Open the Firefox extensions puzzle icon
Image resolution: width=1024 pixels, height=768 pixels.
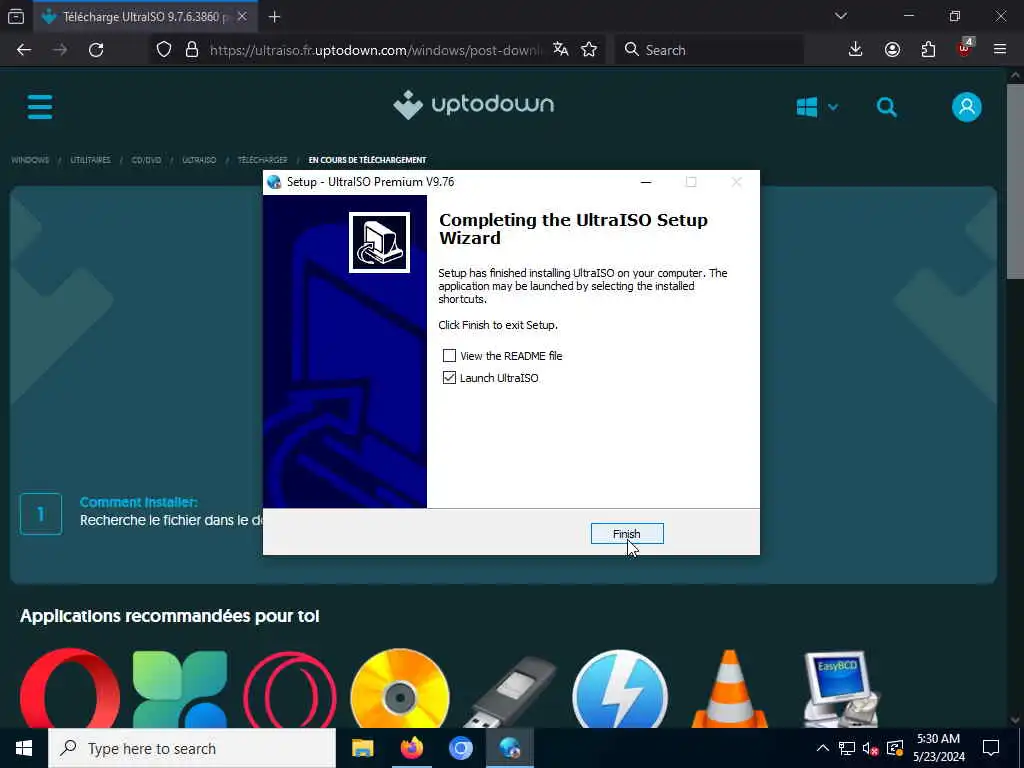tap(928, 50)
